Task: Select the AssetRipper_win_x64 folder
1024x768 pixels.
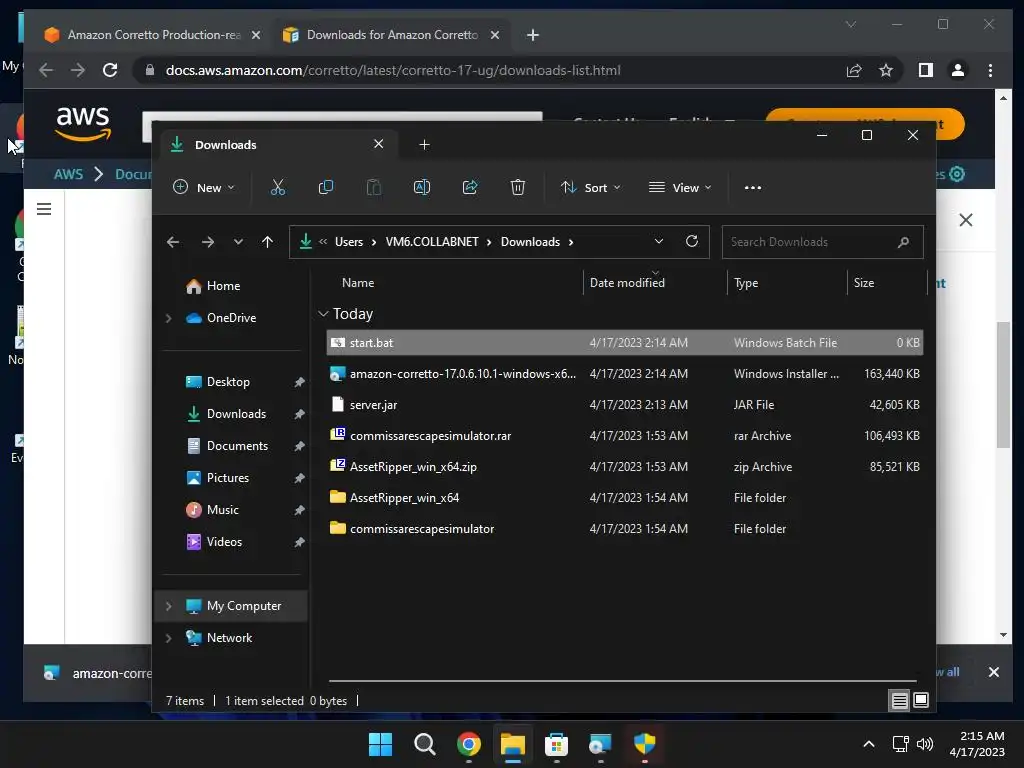Action: pos(624,498)
